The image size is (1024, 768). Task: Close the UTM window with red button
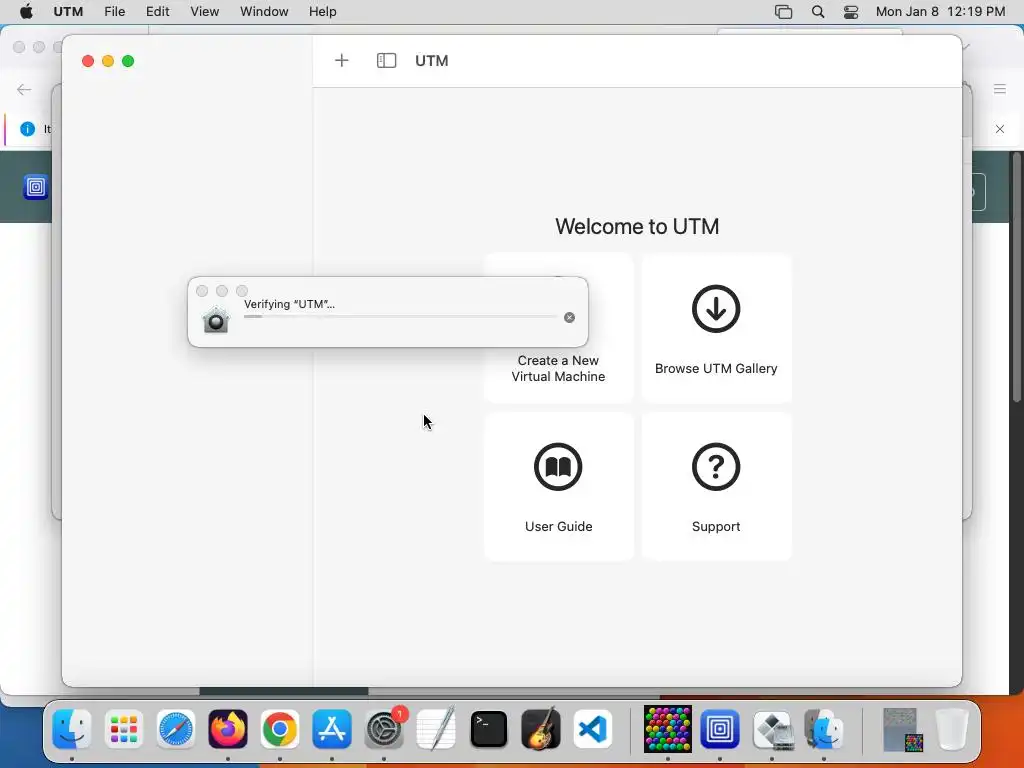[x=88, y=61]
